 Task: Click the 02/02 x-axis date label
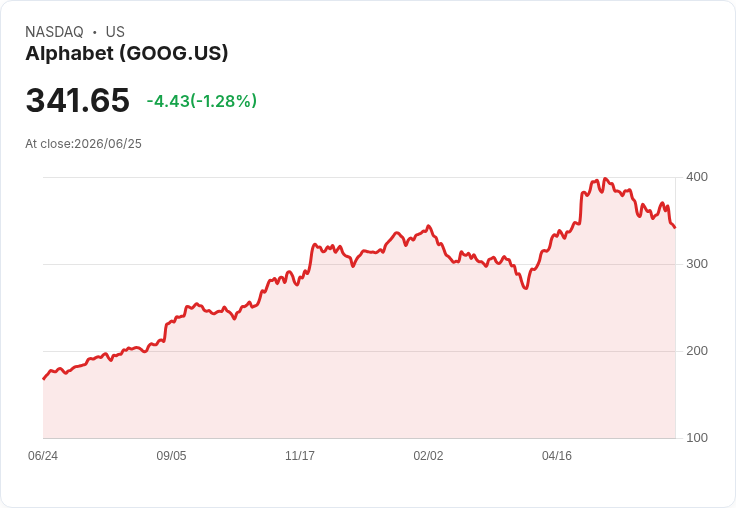(x=428, y=456)
